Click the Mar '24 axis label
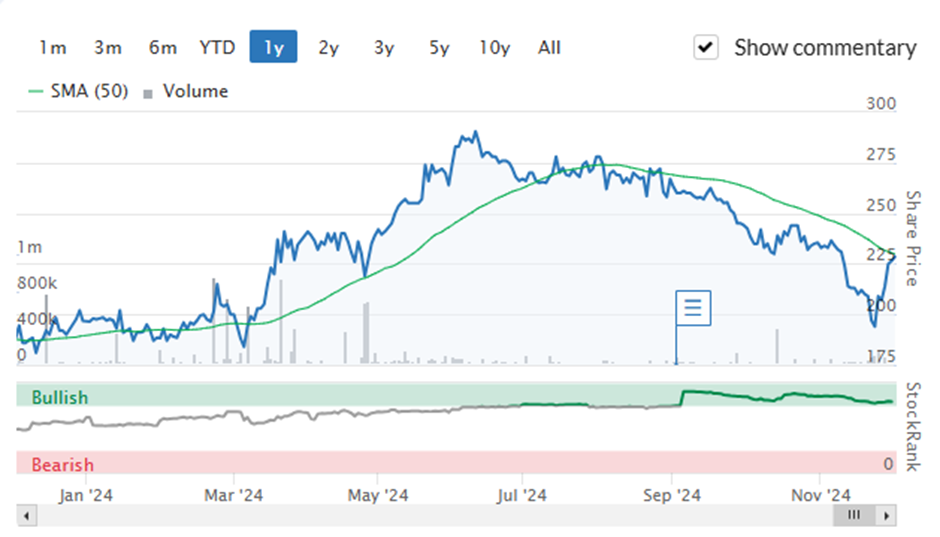 (233, 496)
